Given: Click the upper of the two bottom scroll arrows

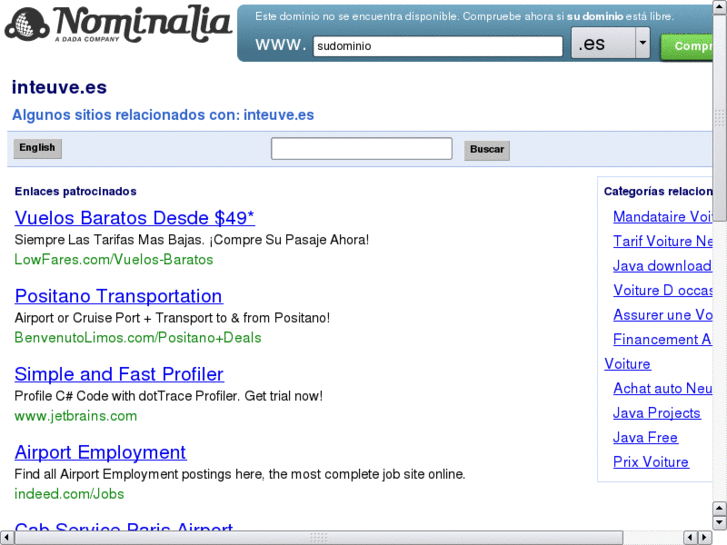Looking at the screenshot, I should [720, 508].
